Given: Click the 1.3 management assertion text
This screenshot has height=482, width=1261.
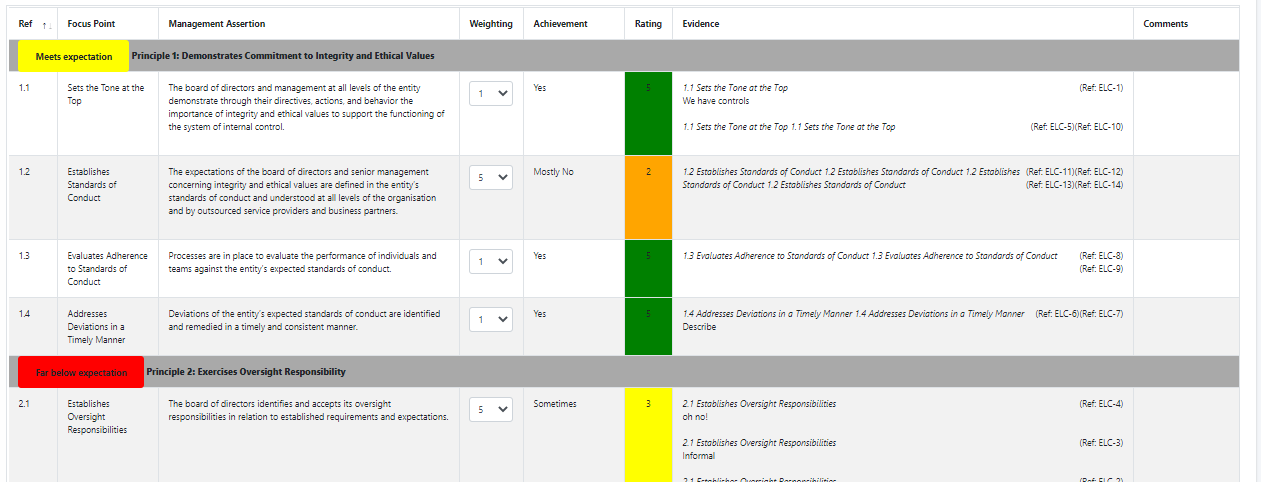Looking at the screenshot, I should pos(303,262).
